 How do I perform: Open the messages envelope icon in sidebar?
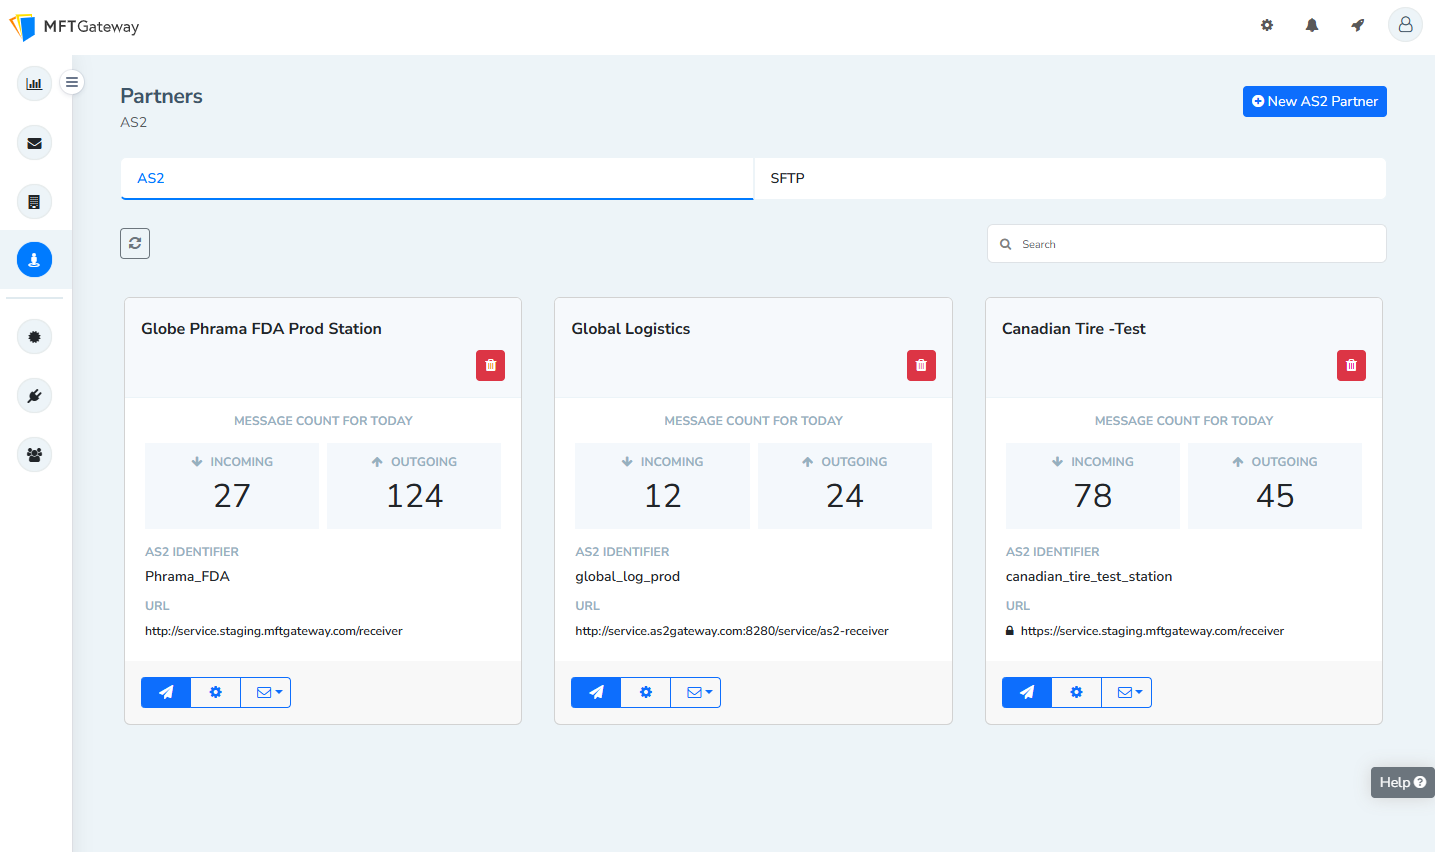point(34,143)
